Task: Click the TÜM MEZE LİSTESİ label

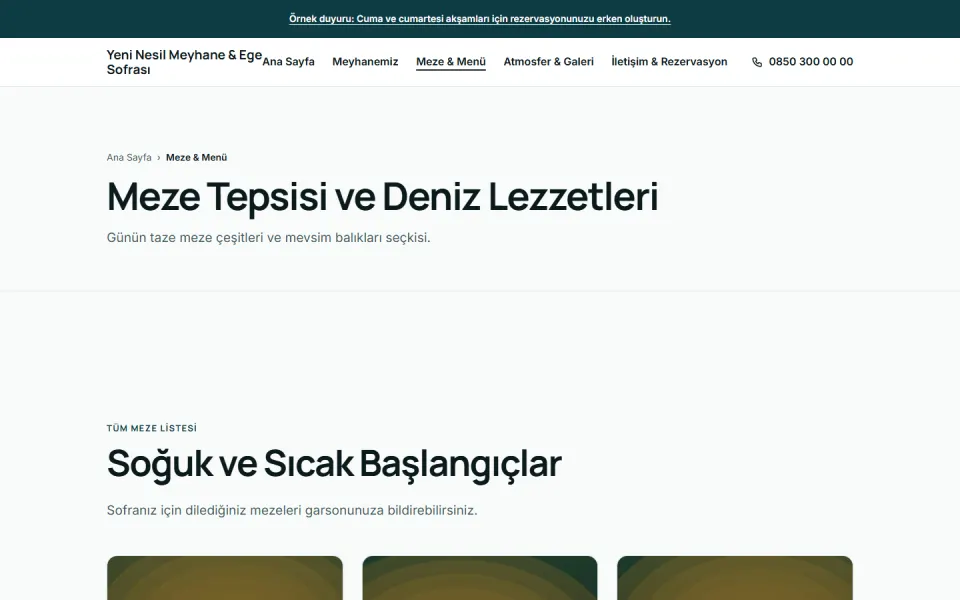Action: pos(152,428)
